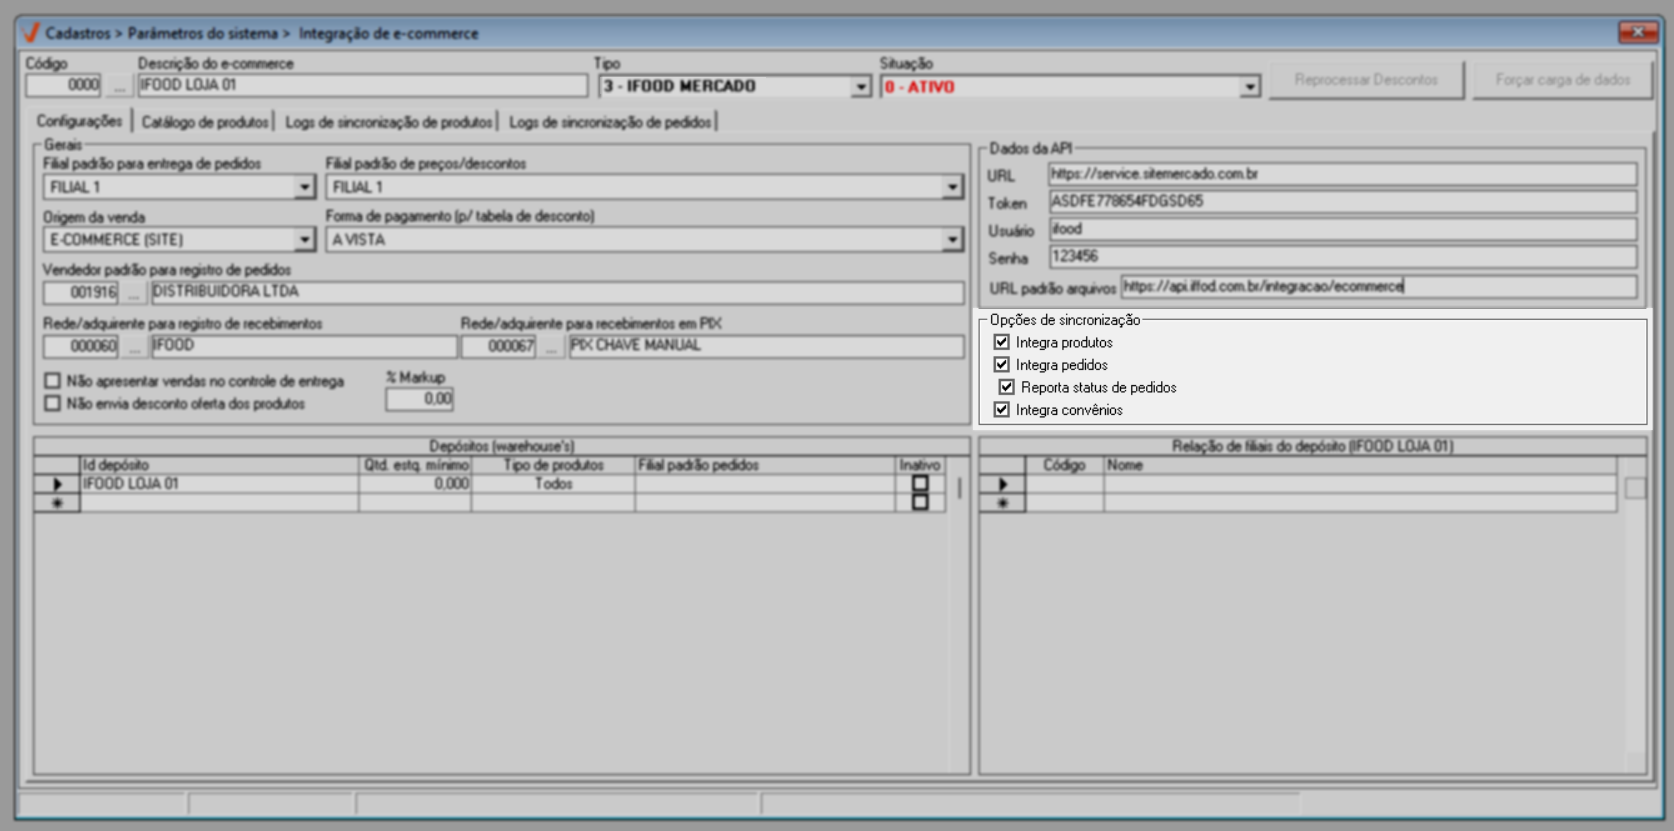Image resolution: width=1674 pixels, height=831 pixels.
Task: Open the lookup beside vendedor code 001916
Action: point(134,293)
